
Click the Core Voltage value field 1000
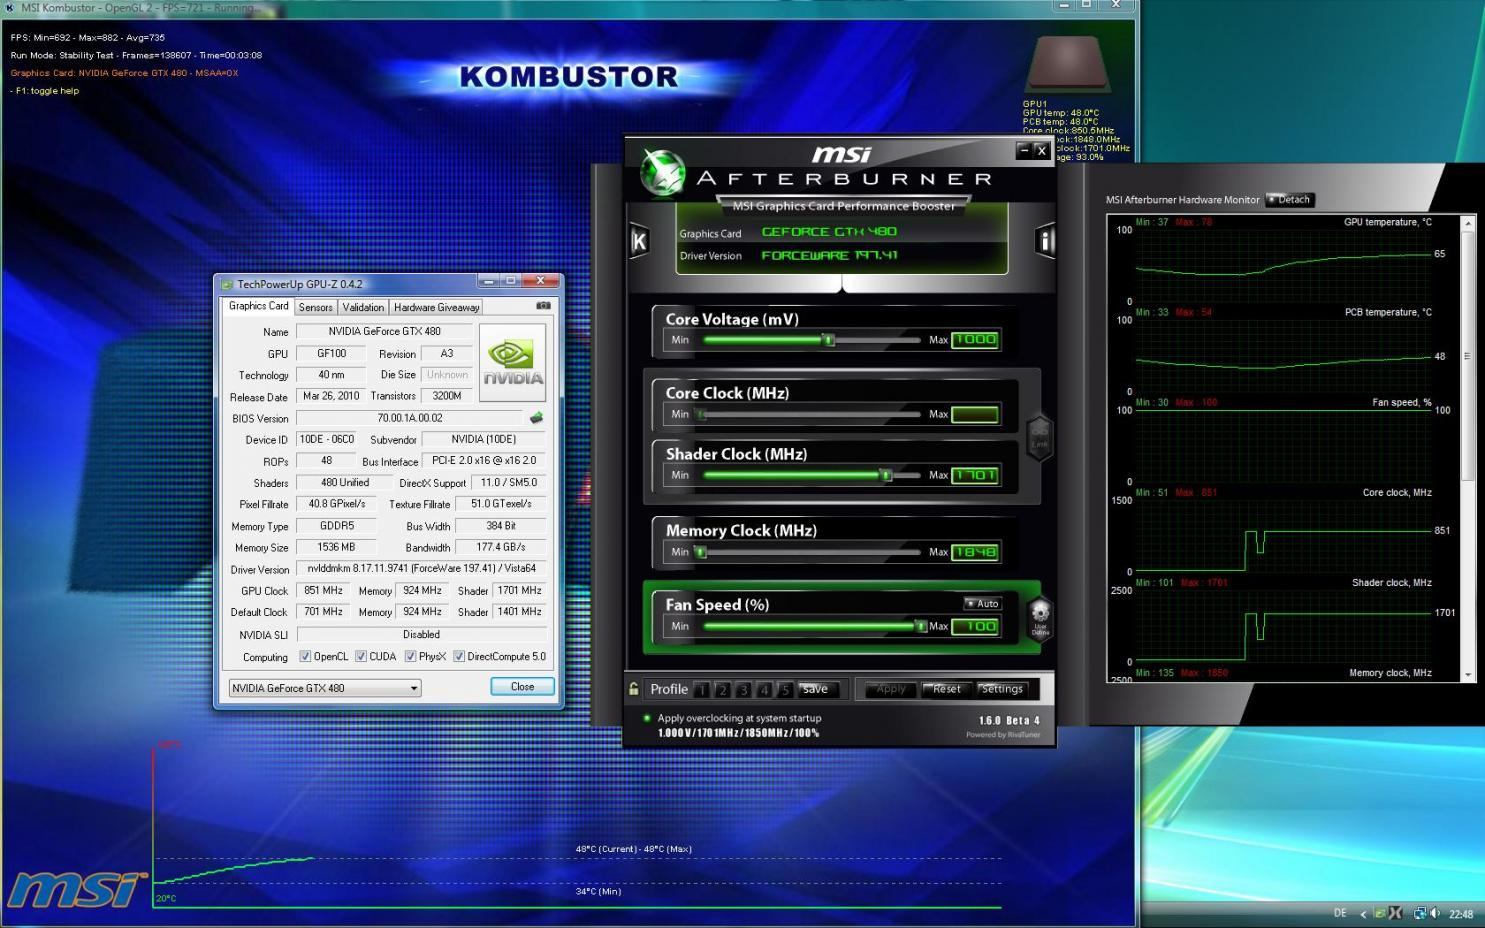(975, 340)
